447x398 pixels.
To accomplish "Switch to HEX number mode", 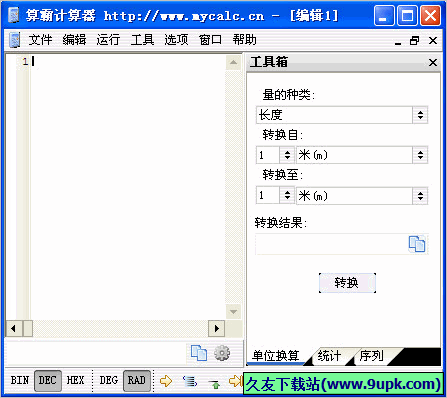I will click(75, 380).
